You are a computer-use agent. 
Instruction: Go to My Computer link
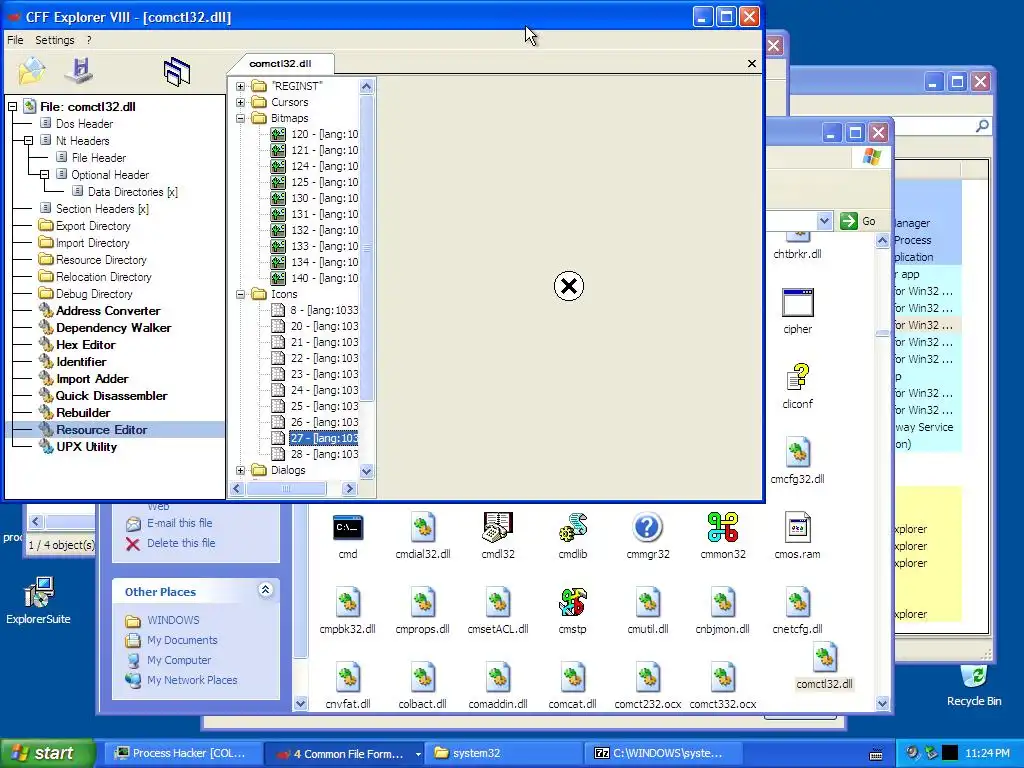179,660
